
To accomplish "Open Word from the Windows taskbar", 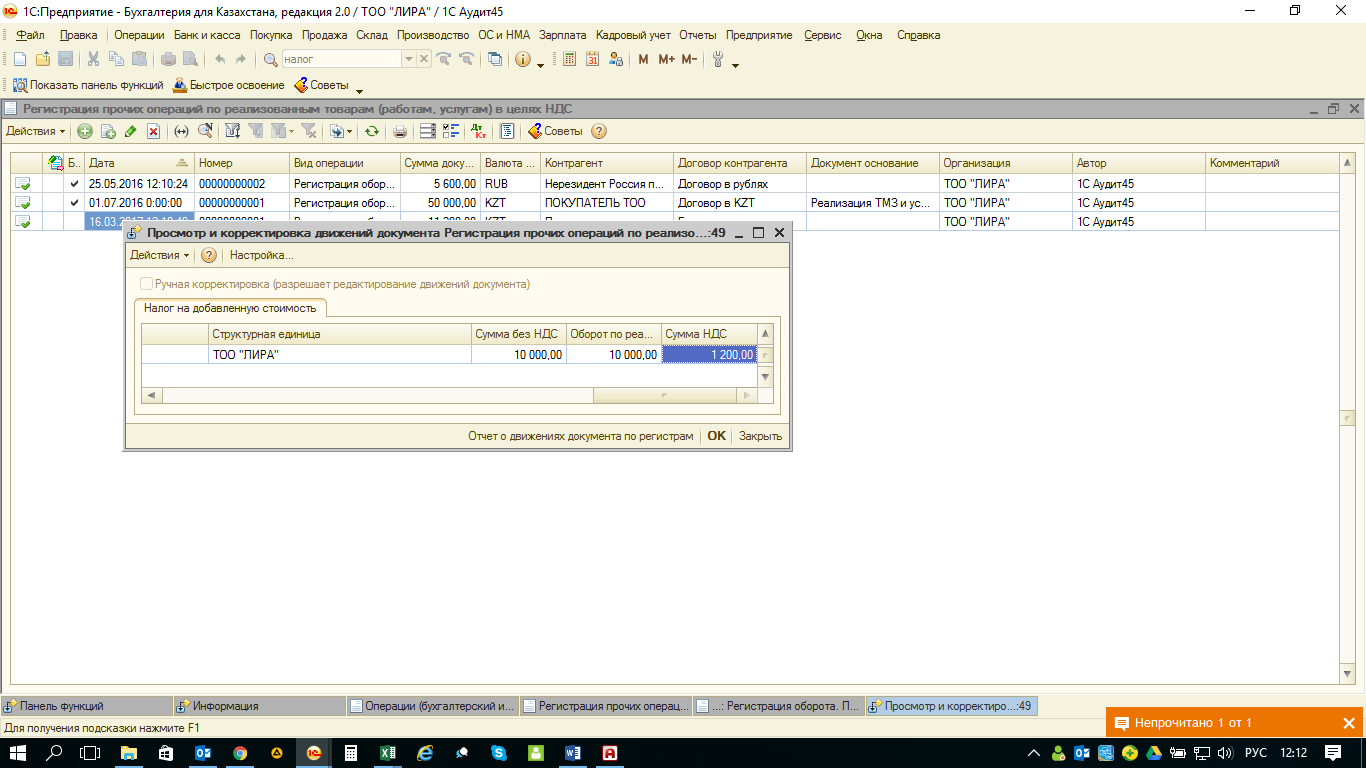I will [572, 753].
